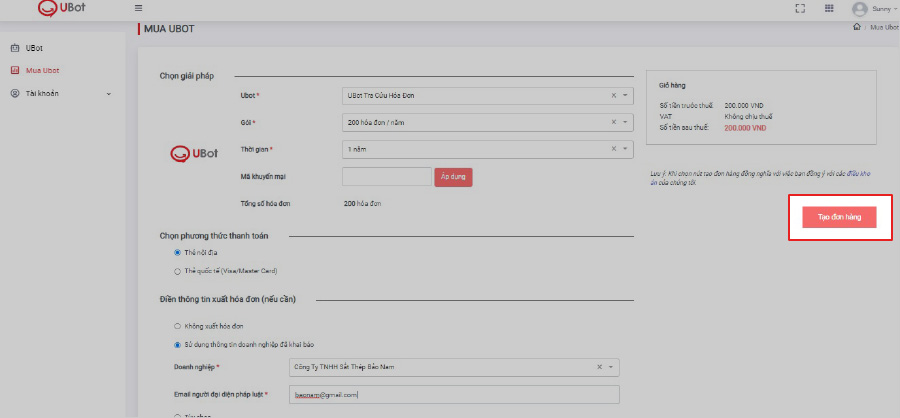Click the red 200.000 VND total

745,128
